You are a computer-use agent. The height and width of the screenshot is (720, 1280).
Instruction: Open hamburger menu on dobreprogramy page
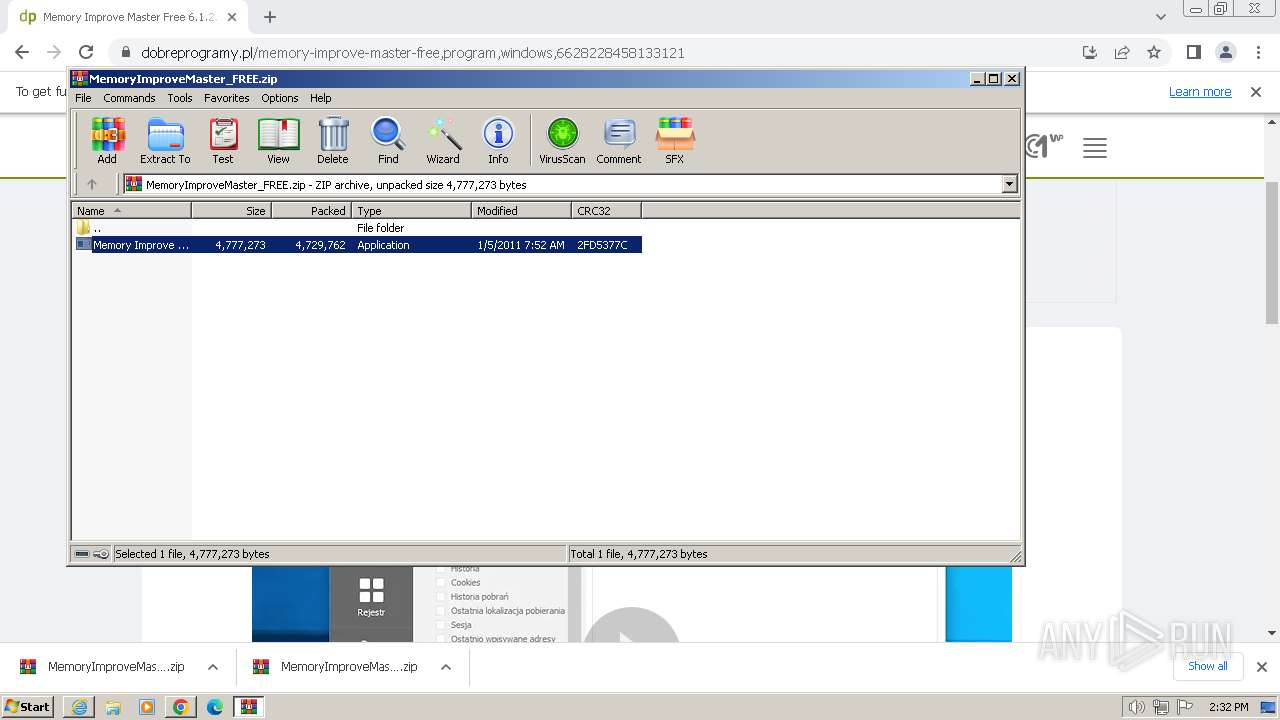(1095, 149)
